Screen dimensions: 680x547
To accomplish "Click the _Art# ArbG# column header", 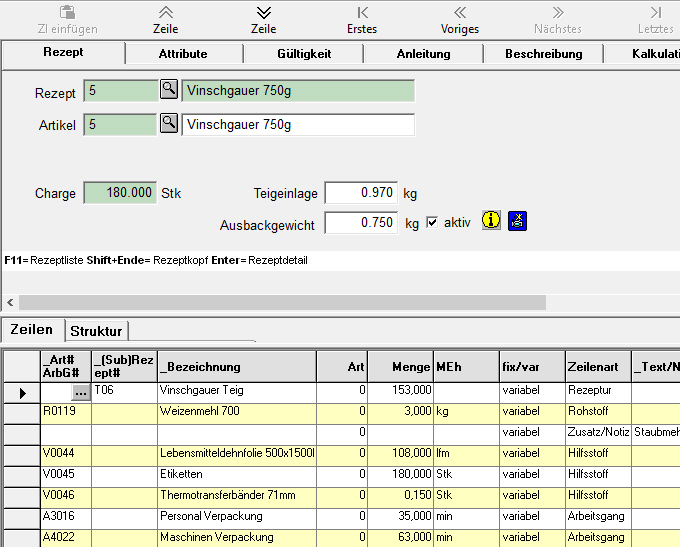I will tap(66, 367).
